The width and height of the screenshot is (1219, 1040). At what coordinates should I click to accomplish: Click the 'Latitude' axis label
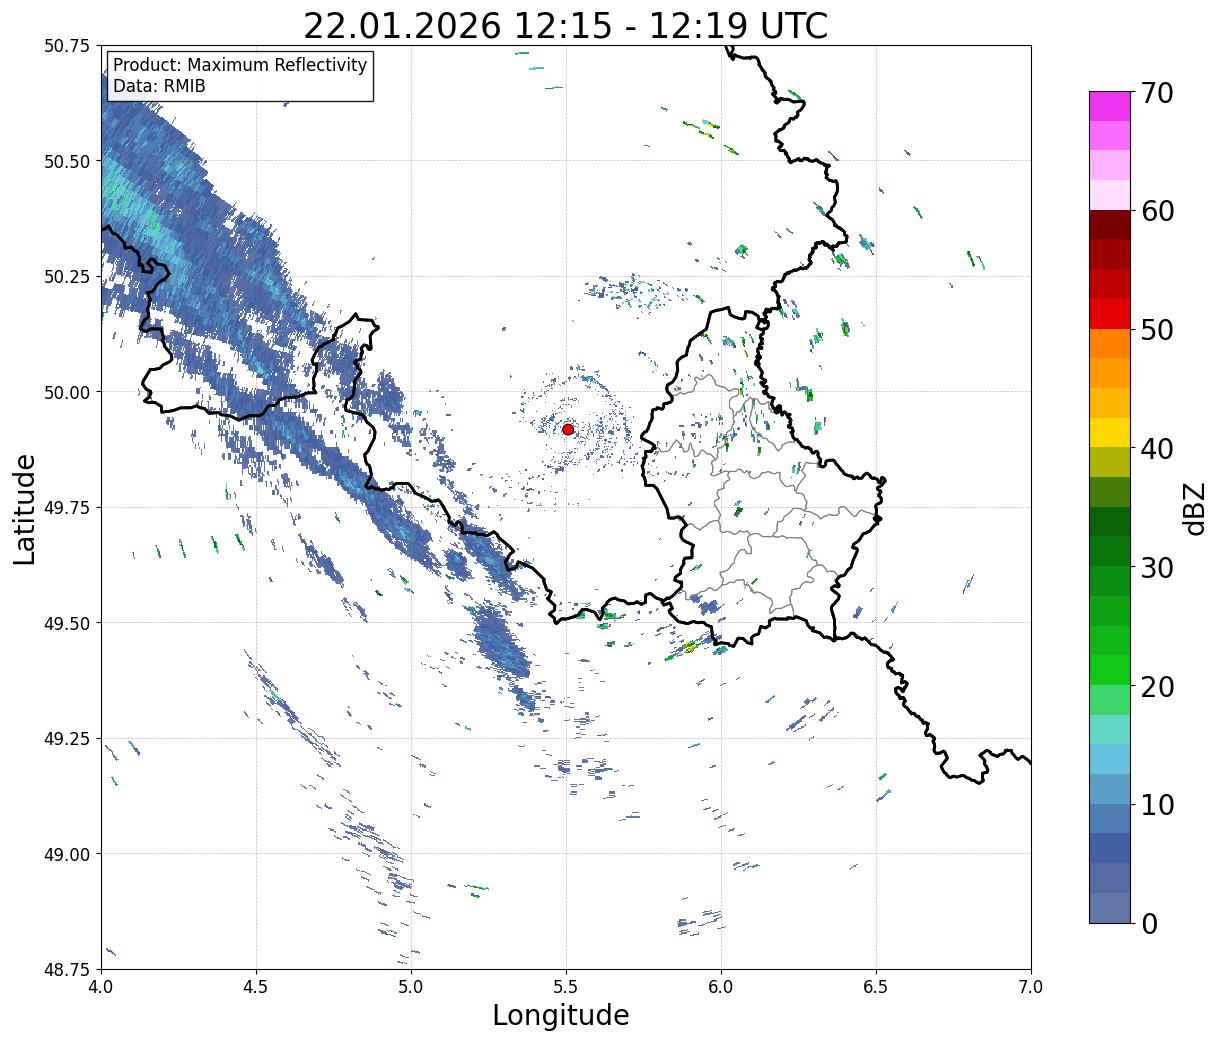click(25, 508)
